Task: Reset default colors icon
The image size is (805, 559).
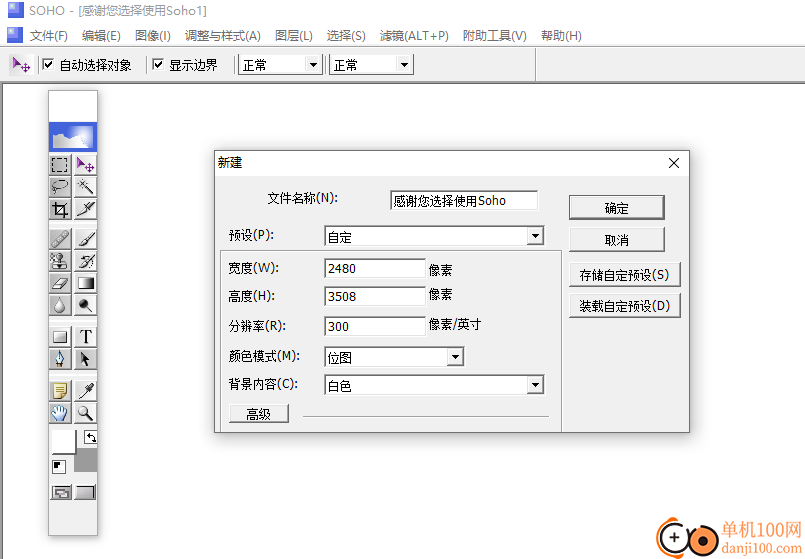Action: (59, 467)
